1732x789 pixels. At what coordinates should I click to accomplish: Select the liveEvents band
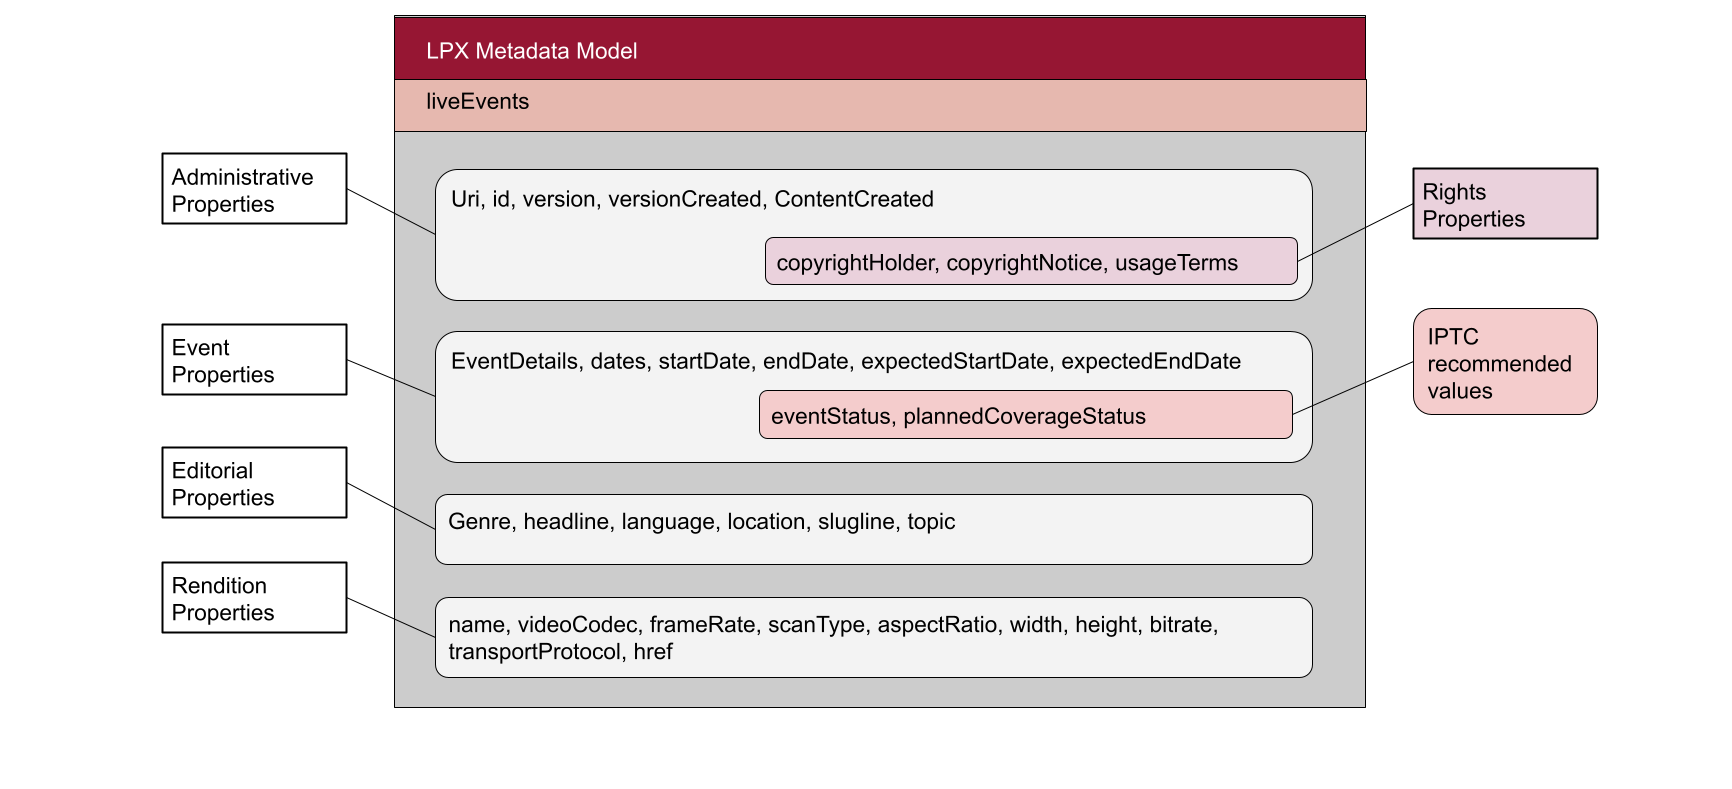(x=879, y=105)
